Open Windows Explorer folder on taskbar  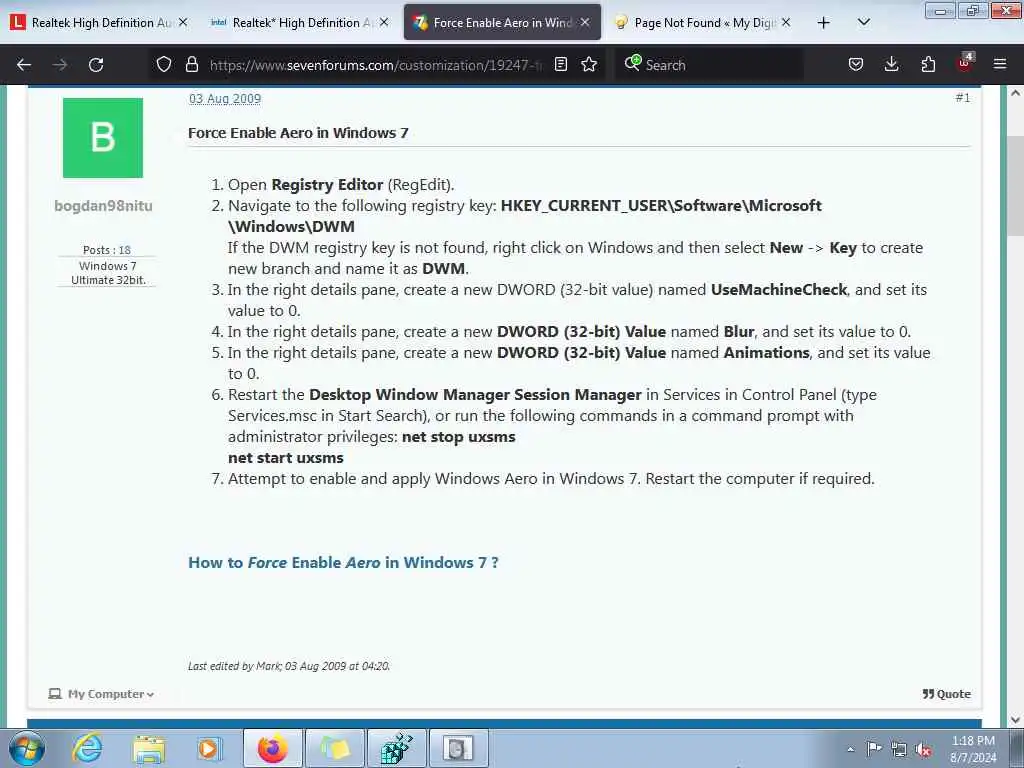149,748
